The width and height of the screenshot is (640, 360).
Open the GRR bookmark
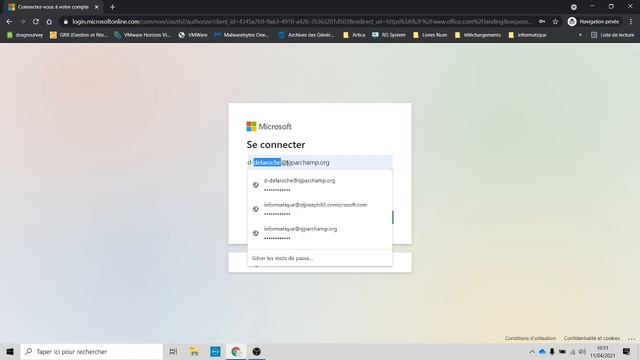pyautogui.click(x=79, y=35)
